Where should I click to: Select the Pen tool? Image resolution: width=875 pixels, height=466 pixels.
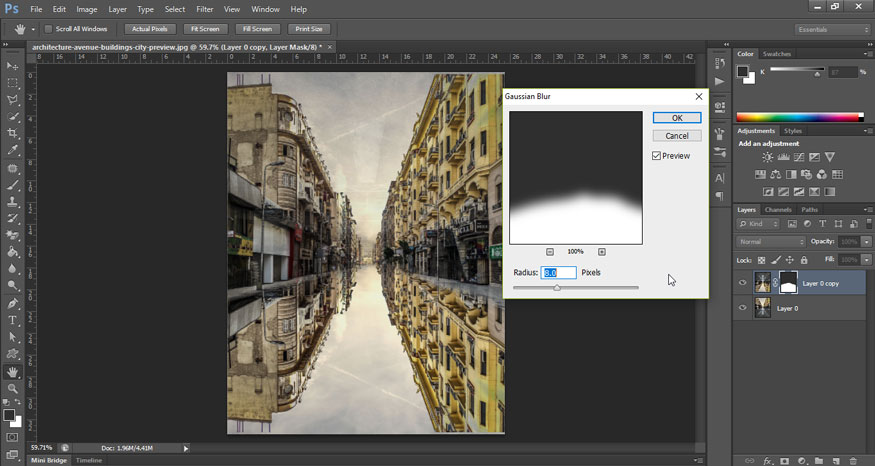(x=12, y=303)
